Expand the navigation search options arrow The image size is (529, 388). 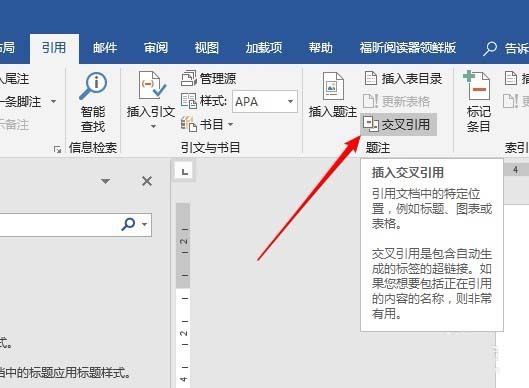tap(145, 224)
